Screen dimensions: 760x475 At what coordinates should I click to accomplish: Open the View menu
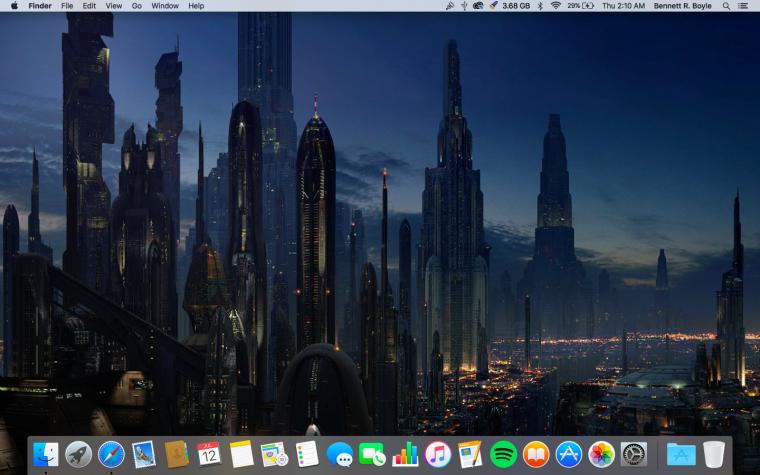(x=114, y=6)
